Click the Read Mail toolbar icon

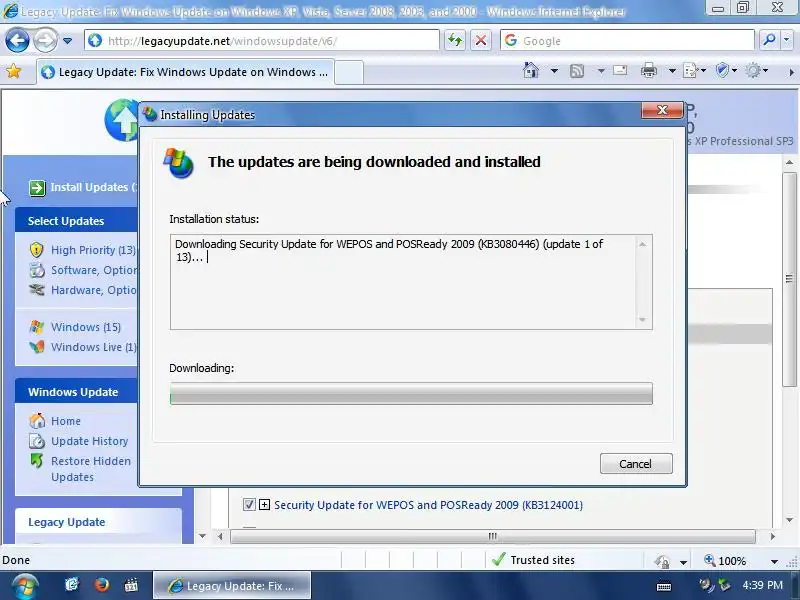coord(620,70)
